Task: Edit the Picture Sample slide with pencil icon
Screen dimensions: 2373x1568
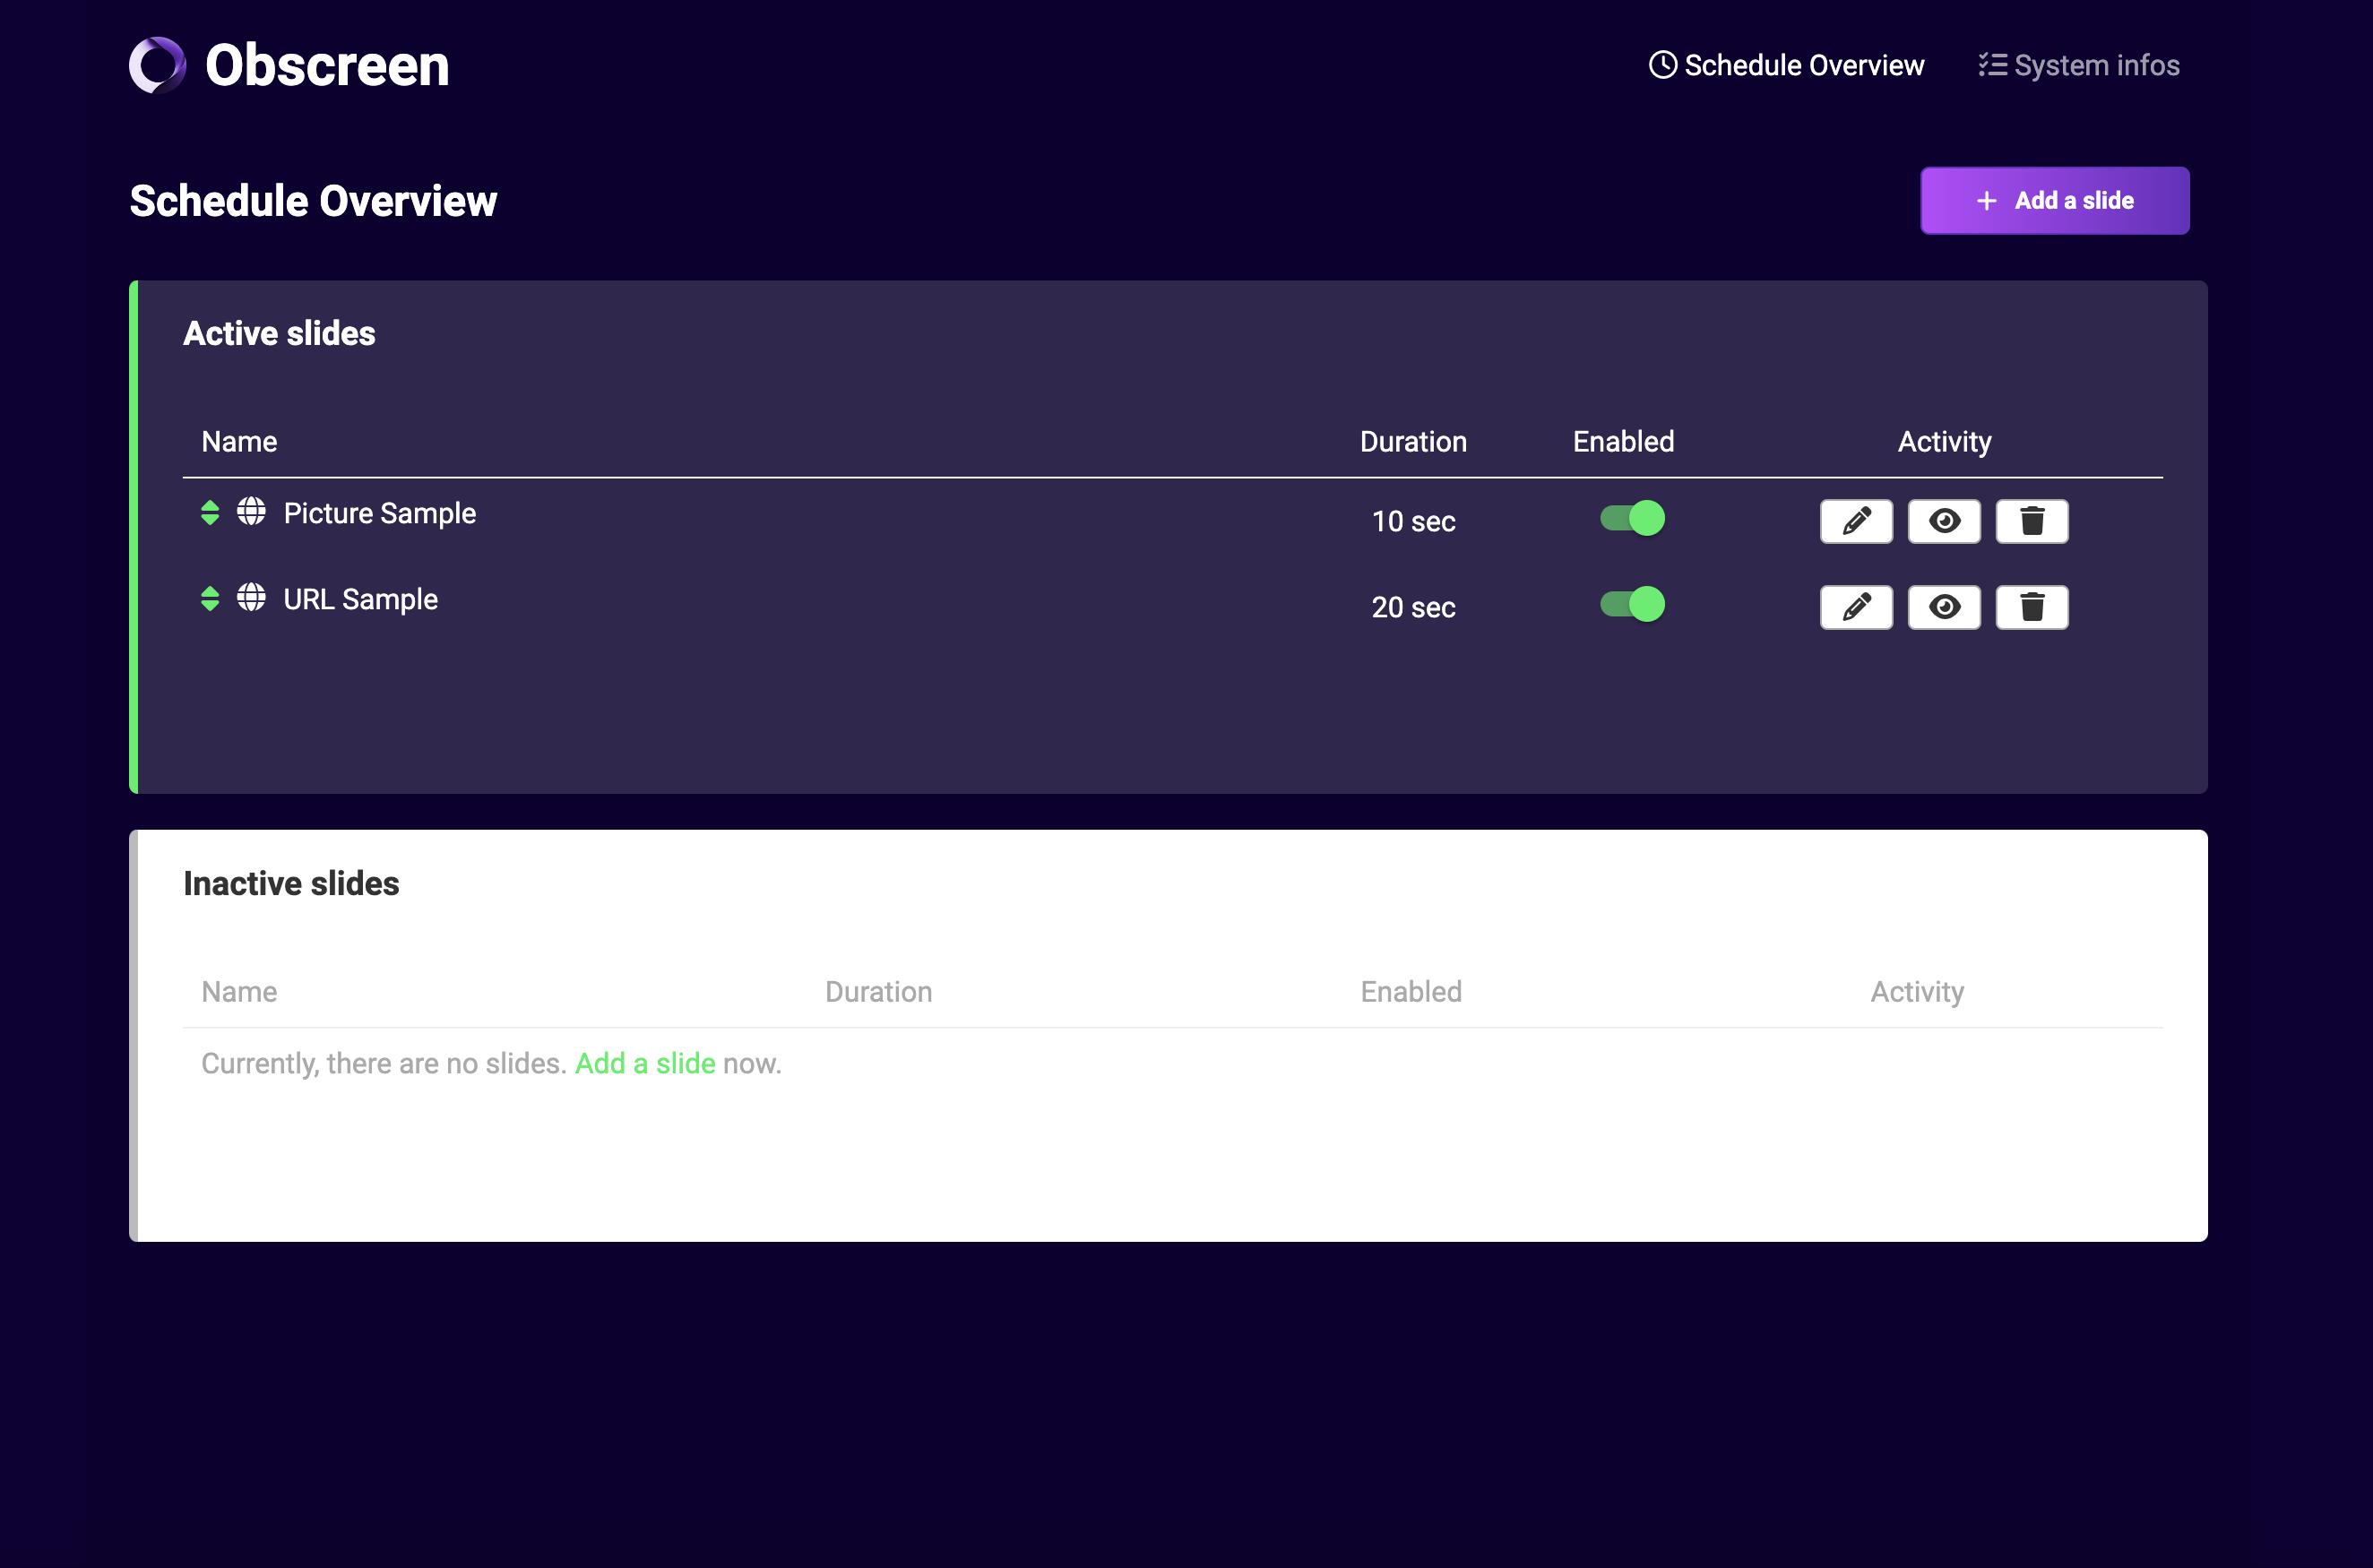Action: pos(1856,521)
